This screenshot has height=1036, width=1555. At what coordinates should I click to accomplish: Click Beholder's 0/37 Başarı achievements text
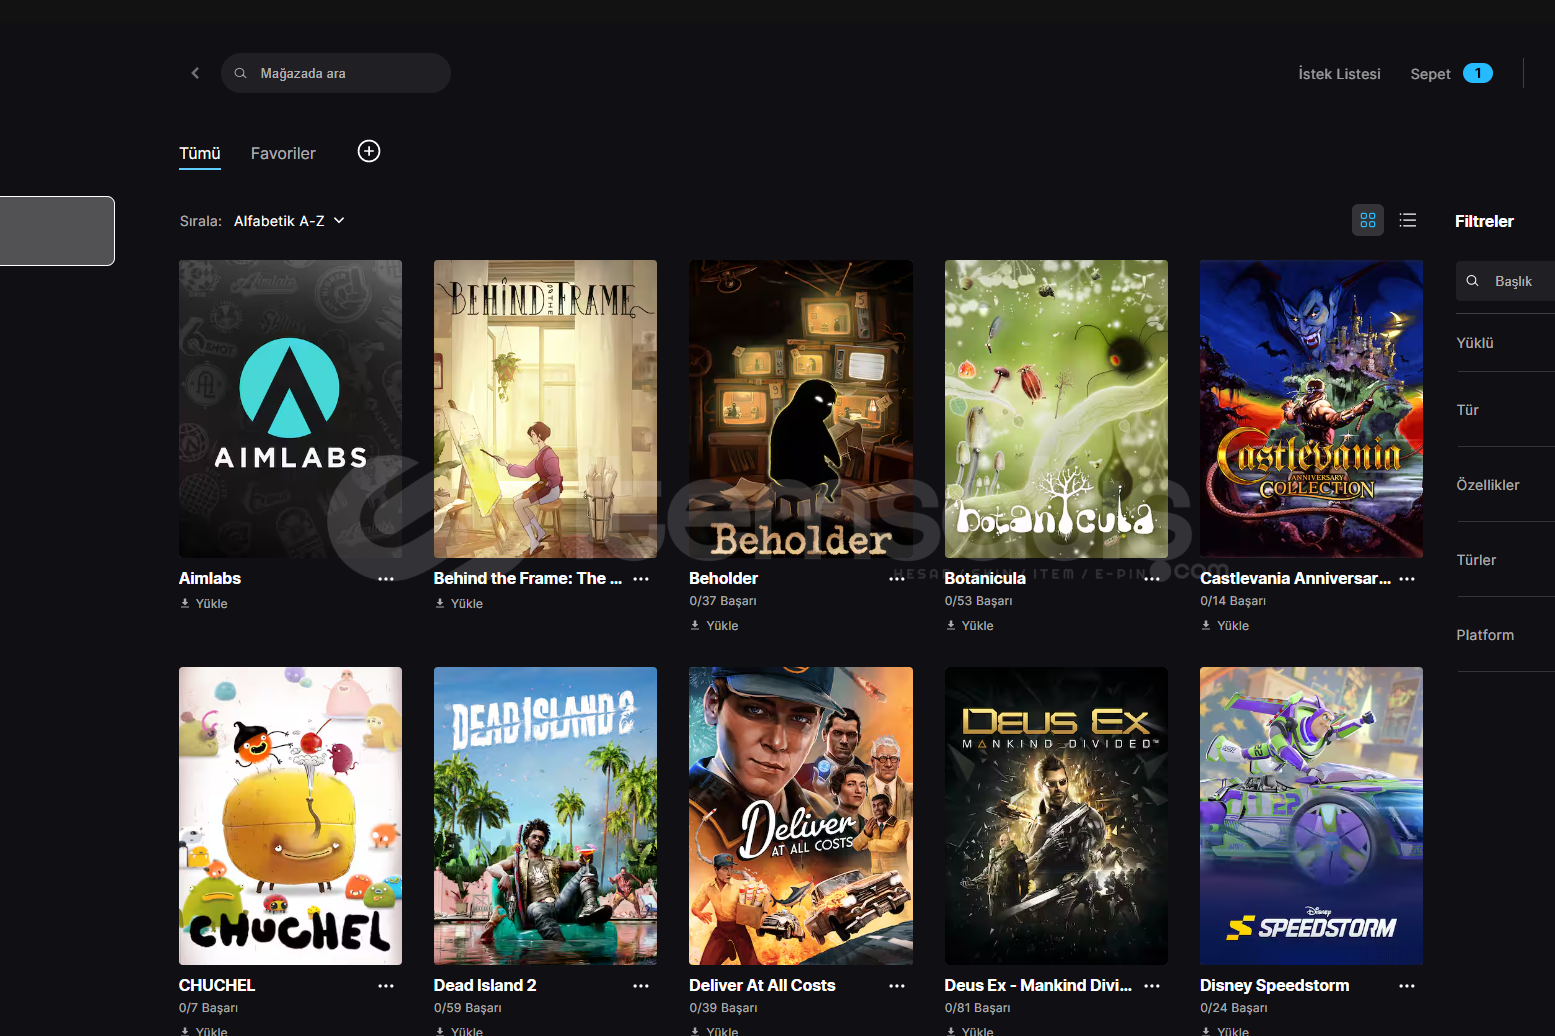[723, 601]
